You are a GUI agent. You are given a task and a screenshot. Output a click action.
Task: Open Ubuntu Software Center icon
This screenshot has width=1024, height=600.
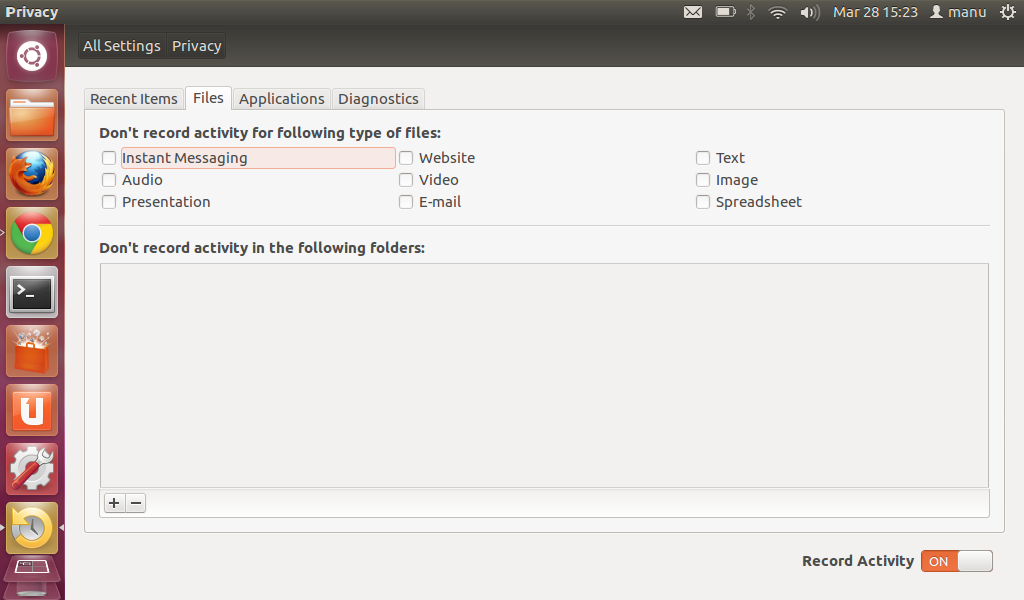[32, 351]
